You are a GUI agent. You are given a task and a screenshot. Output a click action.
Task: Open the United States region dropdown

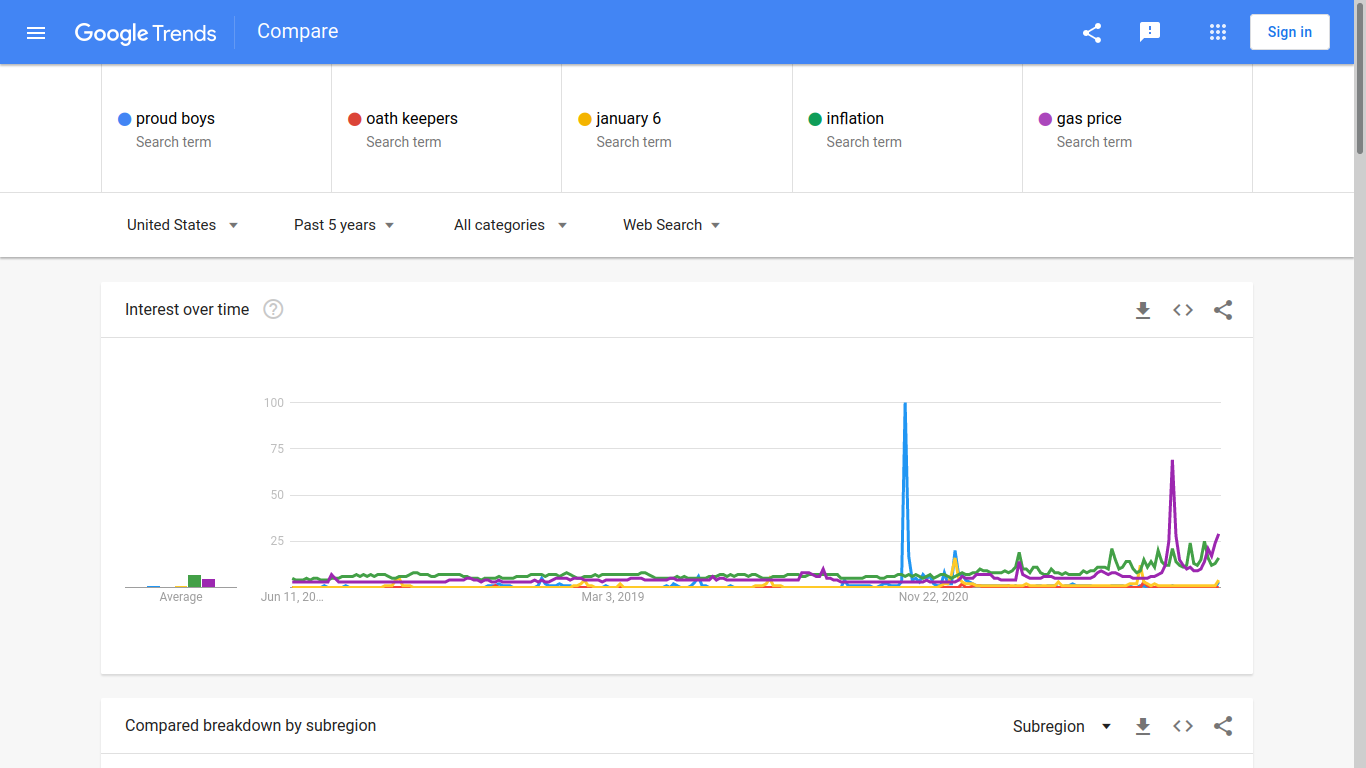(183, 225)
